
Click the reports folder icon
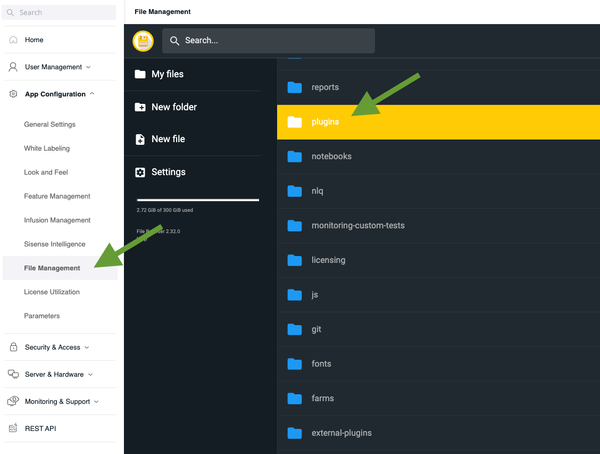pos(295,87)
